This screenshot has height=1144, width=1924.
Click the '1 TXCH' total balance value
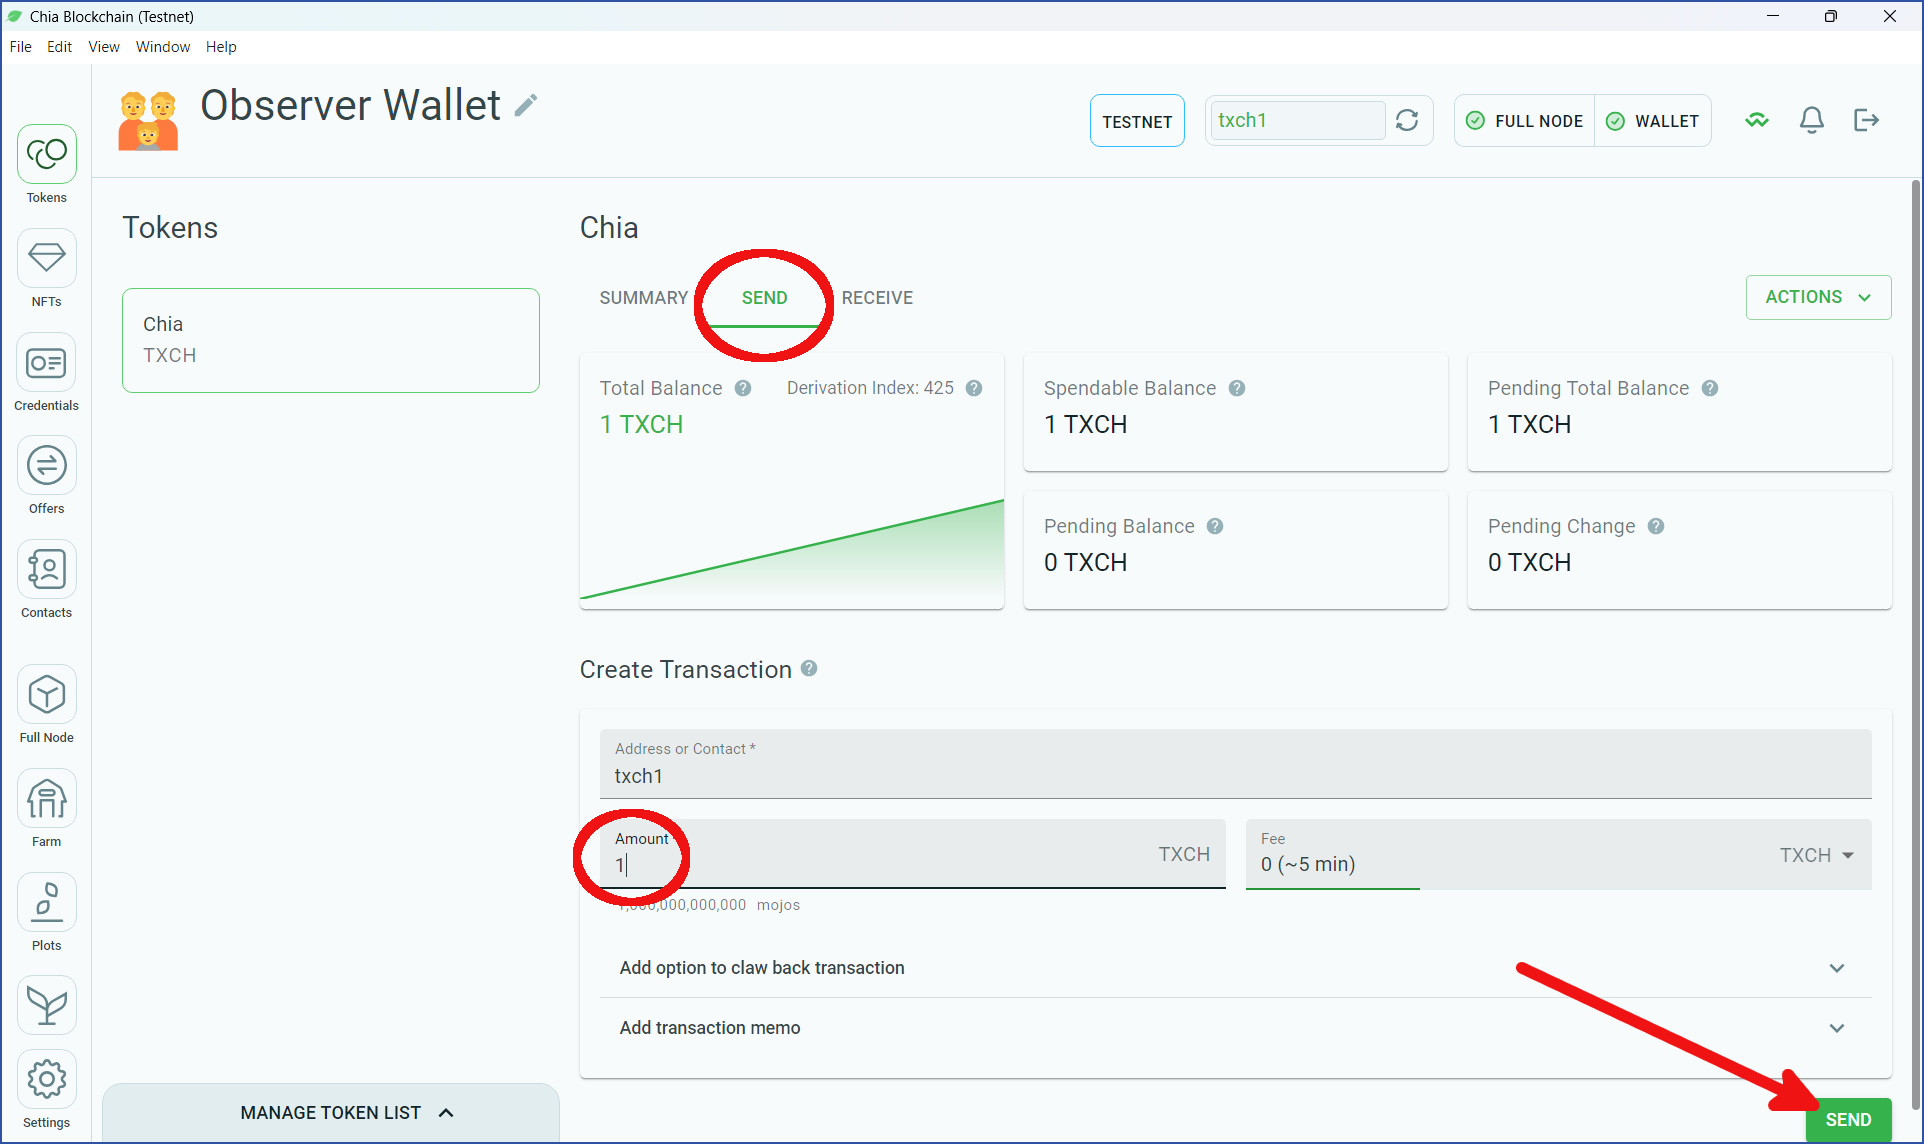641,425
